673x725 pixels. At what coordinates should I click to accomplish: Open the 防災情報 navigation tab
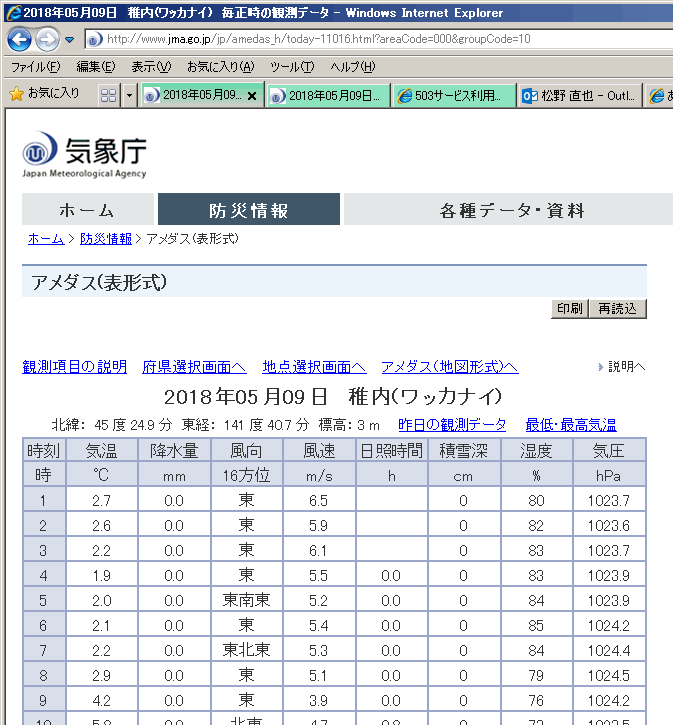(x=249, y=209)
